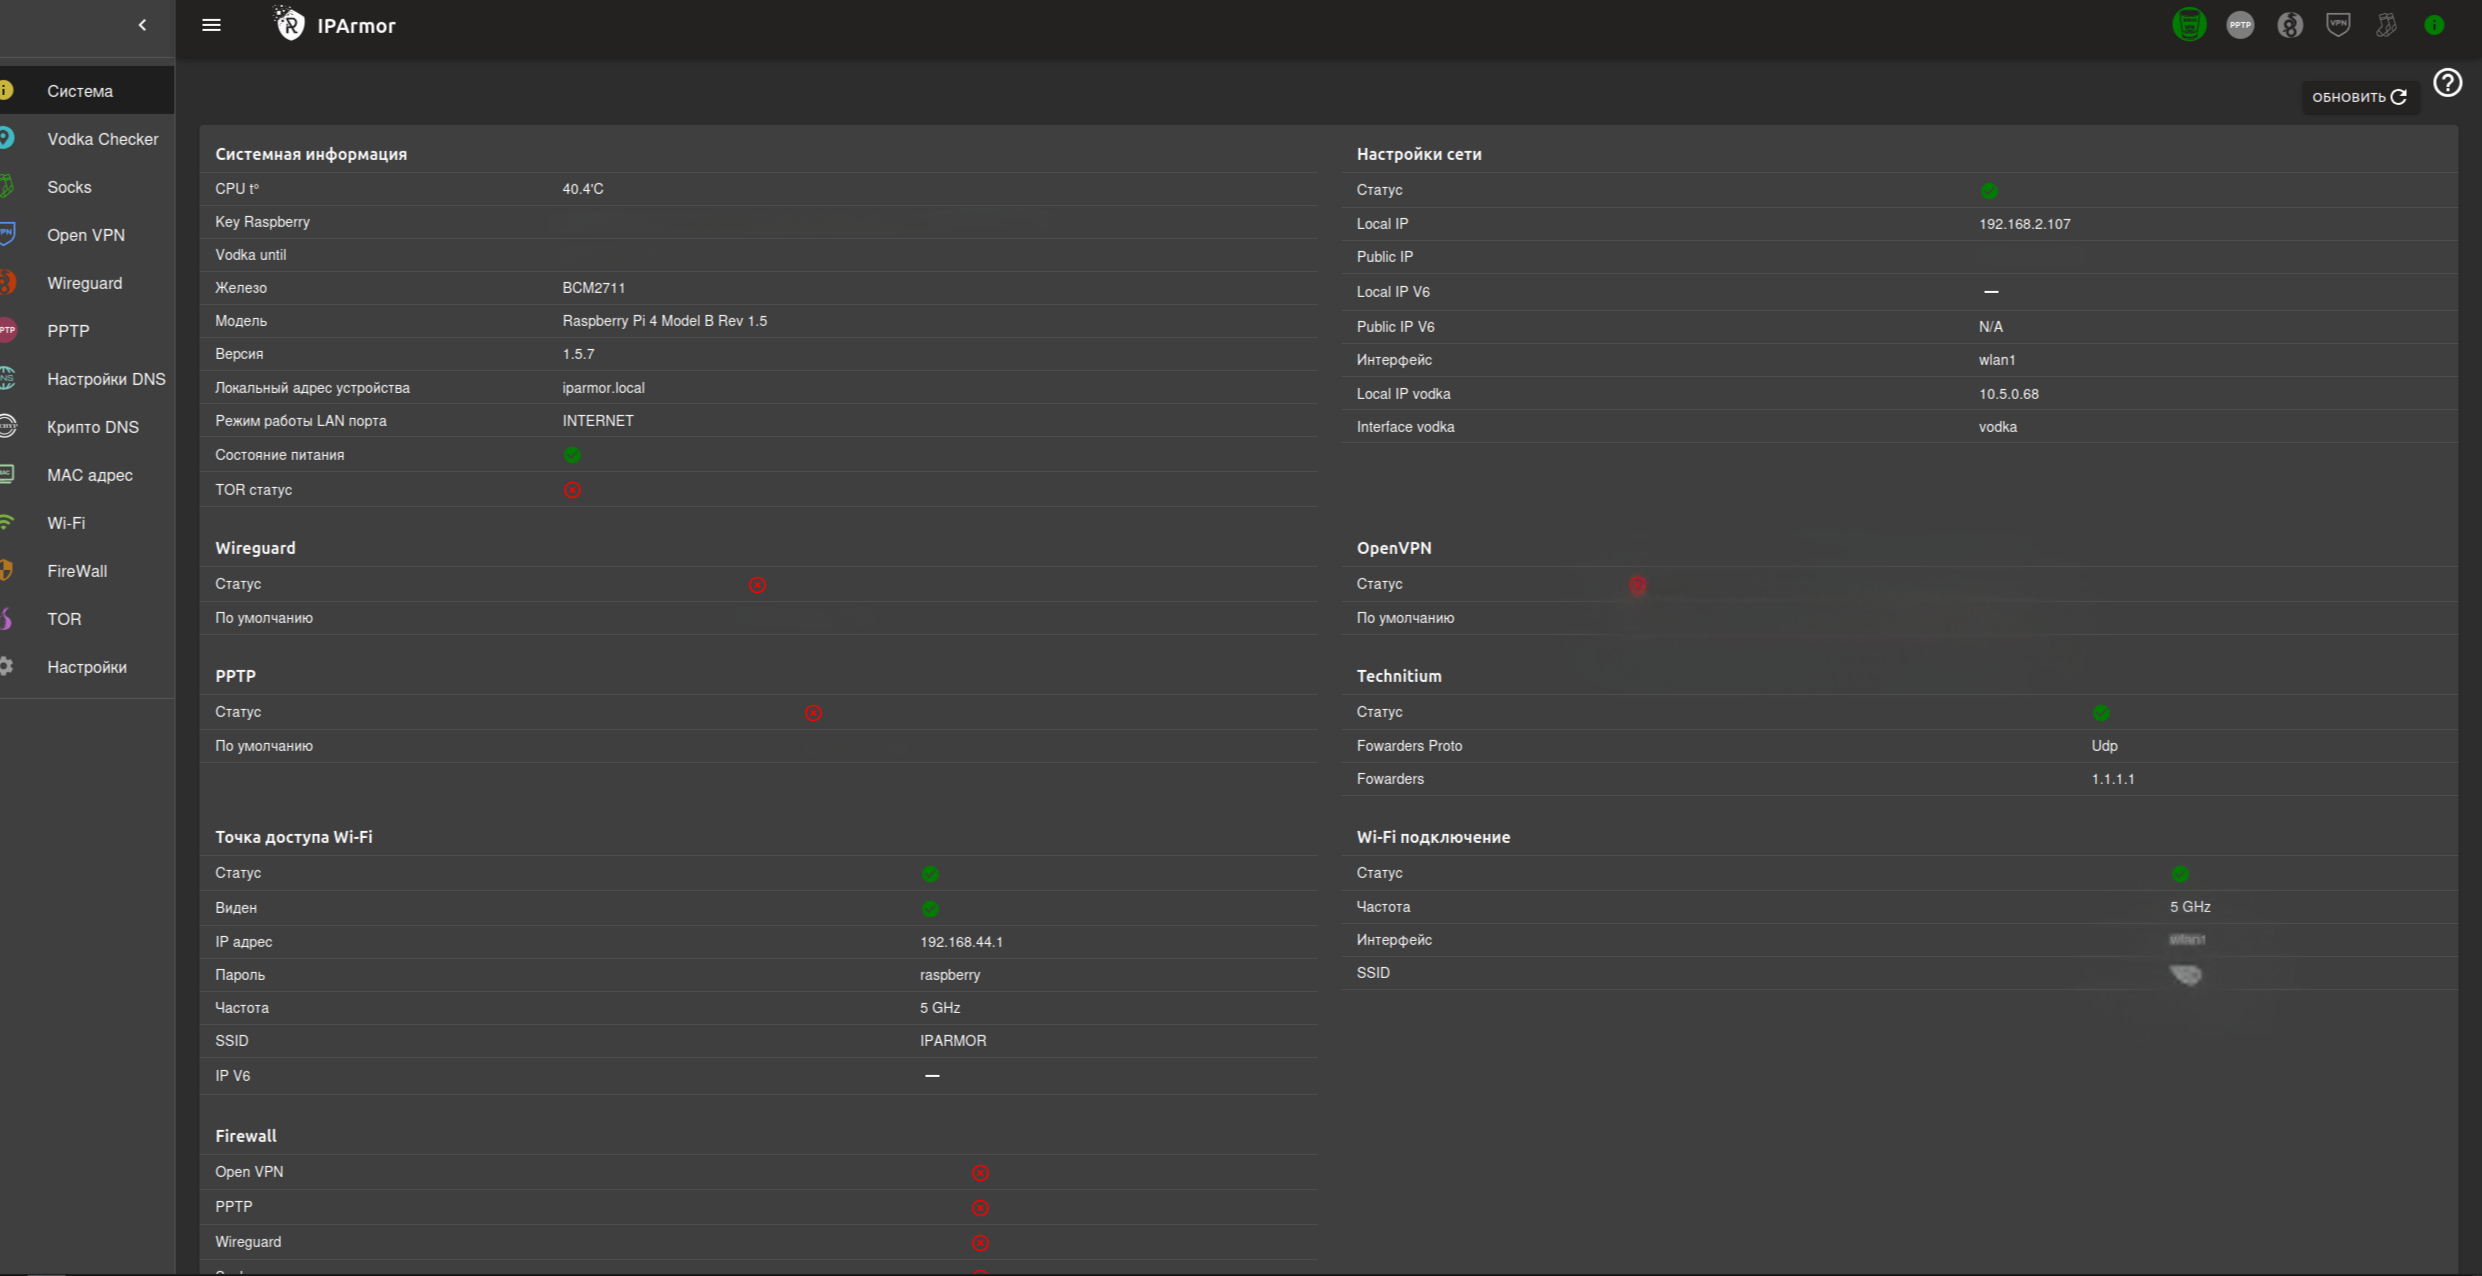This screenshot has width=2482, height=1276.
Task: Open the FireWall menu entry
Action: 77,571
